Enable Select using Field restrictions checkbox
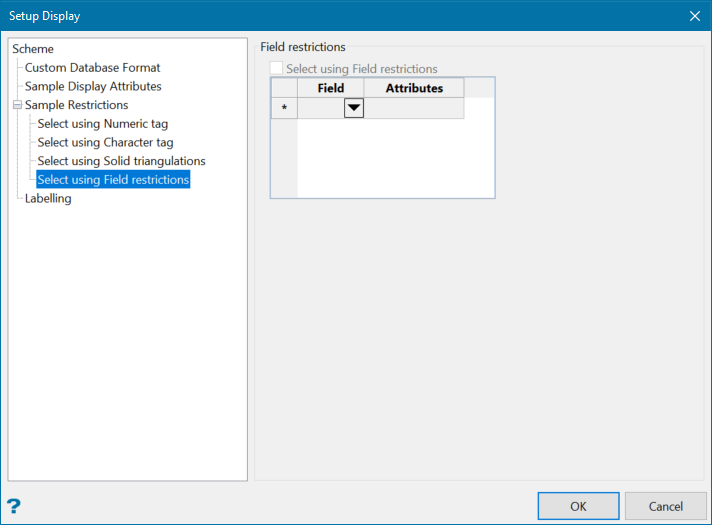This screenshot has height=525, width=712. tap(276, 68)
